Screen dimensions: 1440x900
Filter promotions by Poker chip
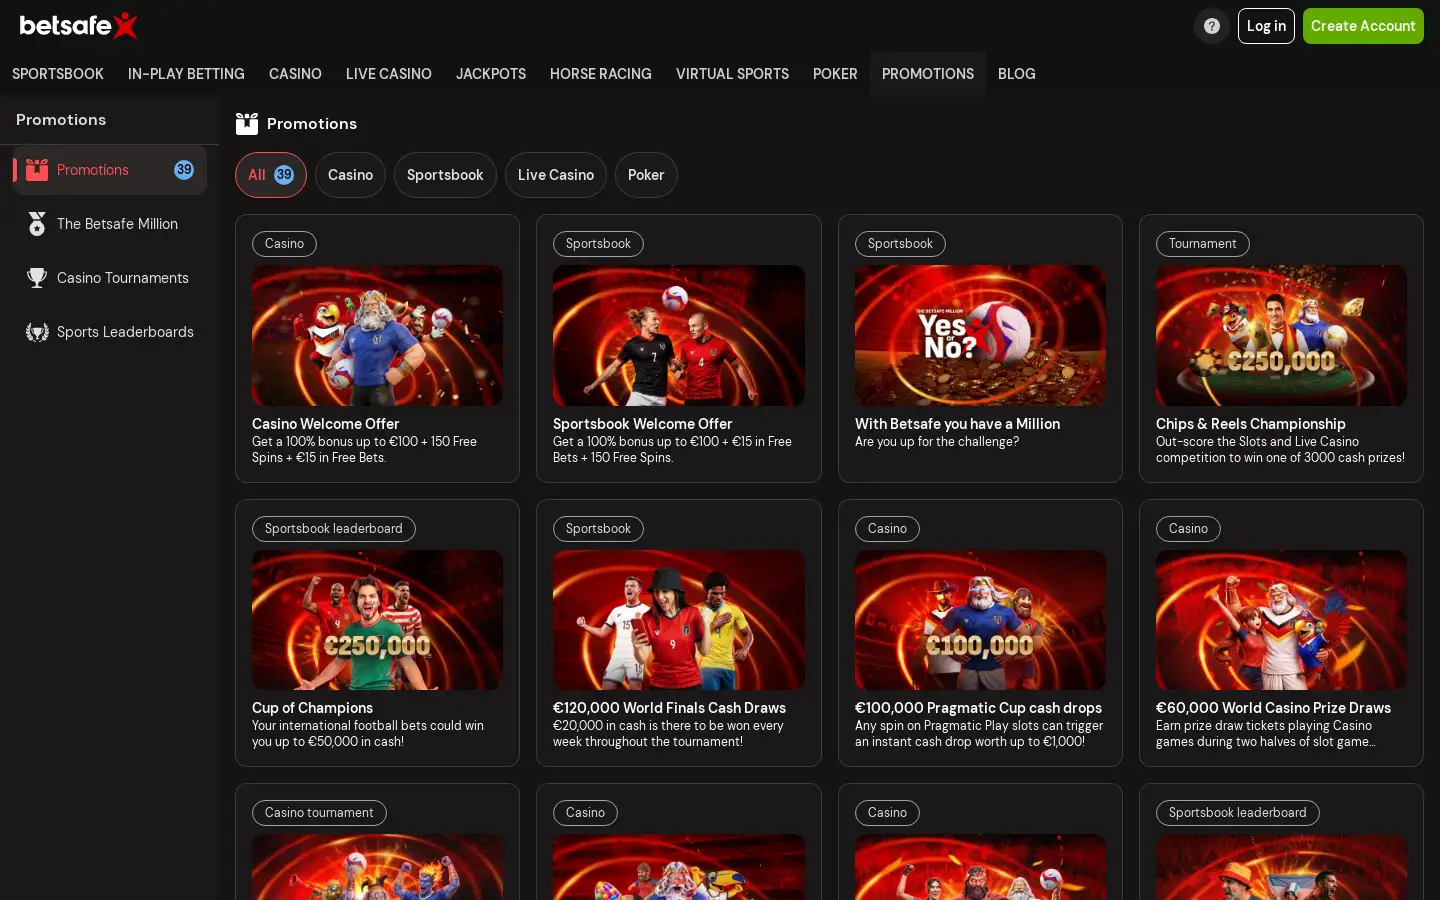(x=646, y=175)
